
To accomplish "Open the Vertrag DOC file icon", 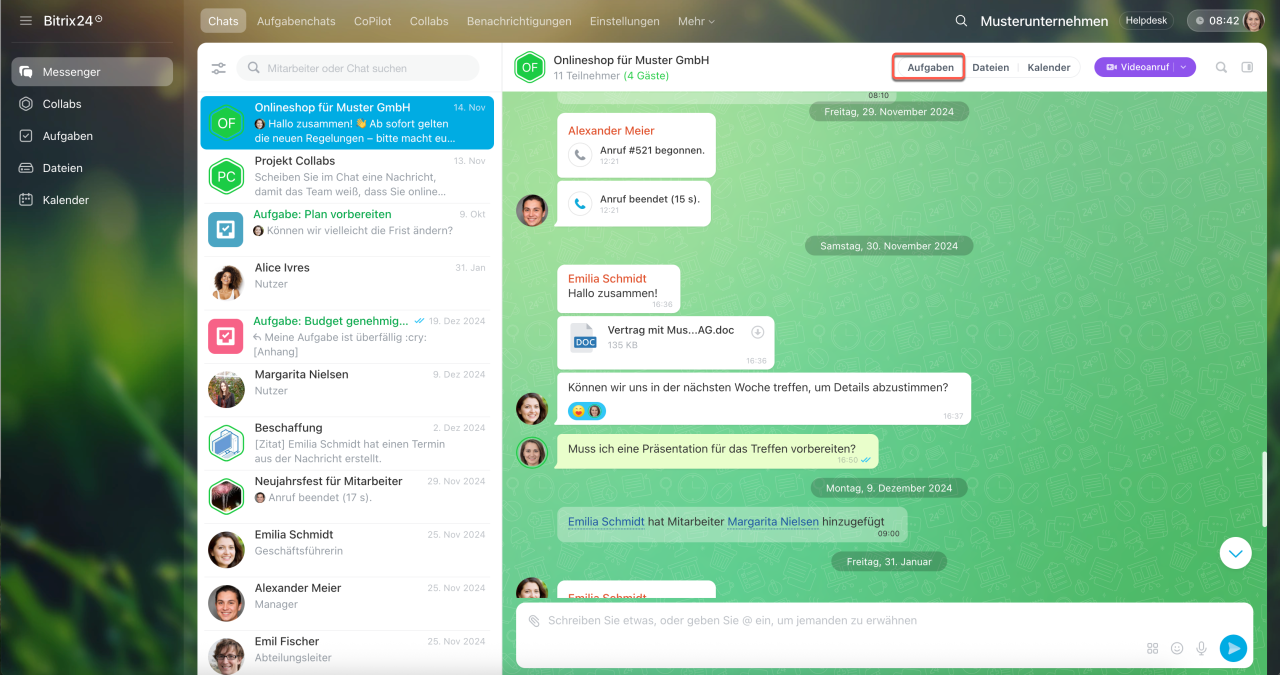I will coord(584,337).
